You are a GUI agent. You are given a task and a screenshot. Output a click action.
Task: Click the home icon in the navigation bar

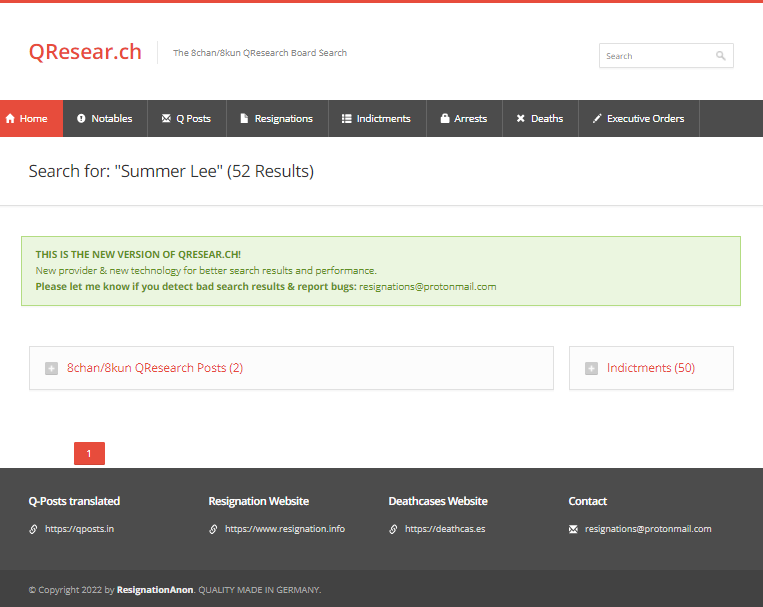pos(10,118)
